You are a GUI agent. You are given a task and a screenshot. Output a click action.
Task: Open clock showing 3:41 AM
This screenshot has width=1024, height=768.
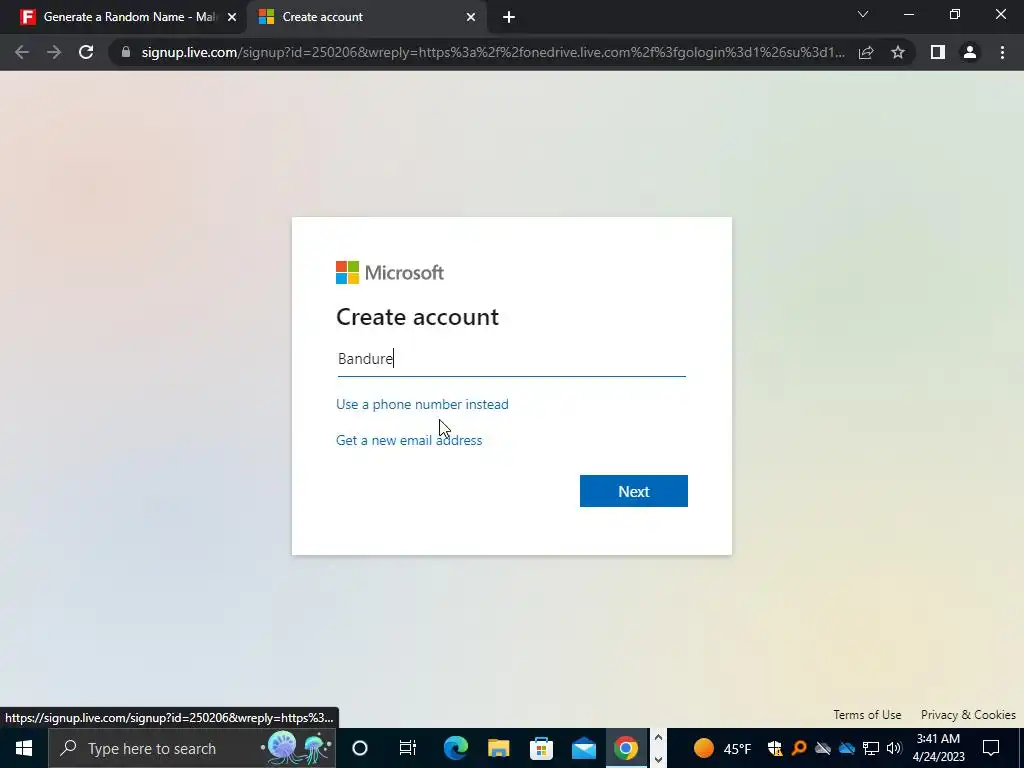[938, 748]
